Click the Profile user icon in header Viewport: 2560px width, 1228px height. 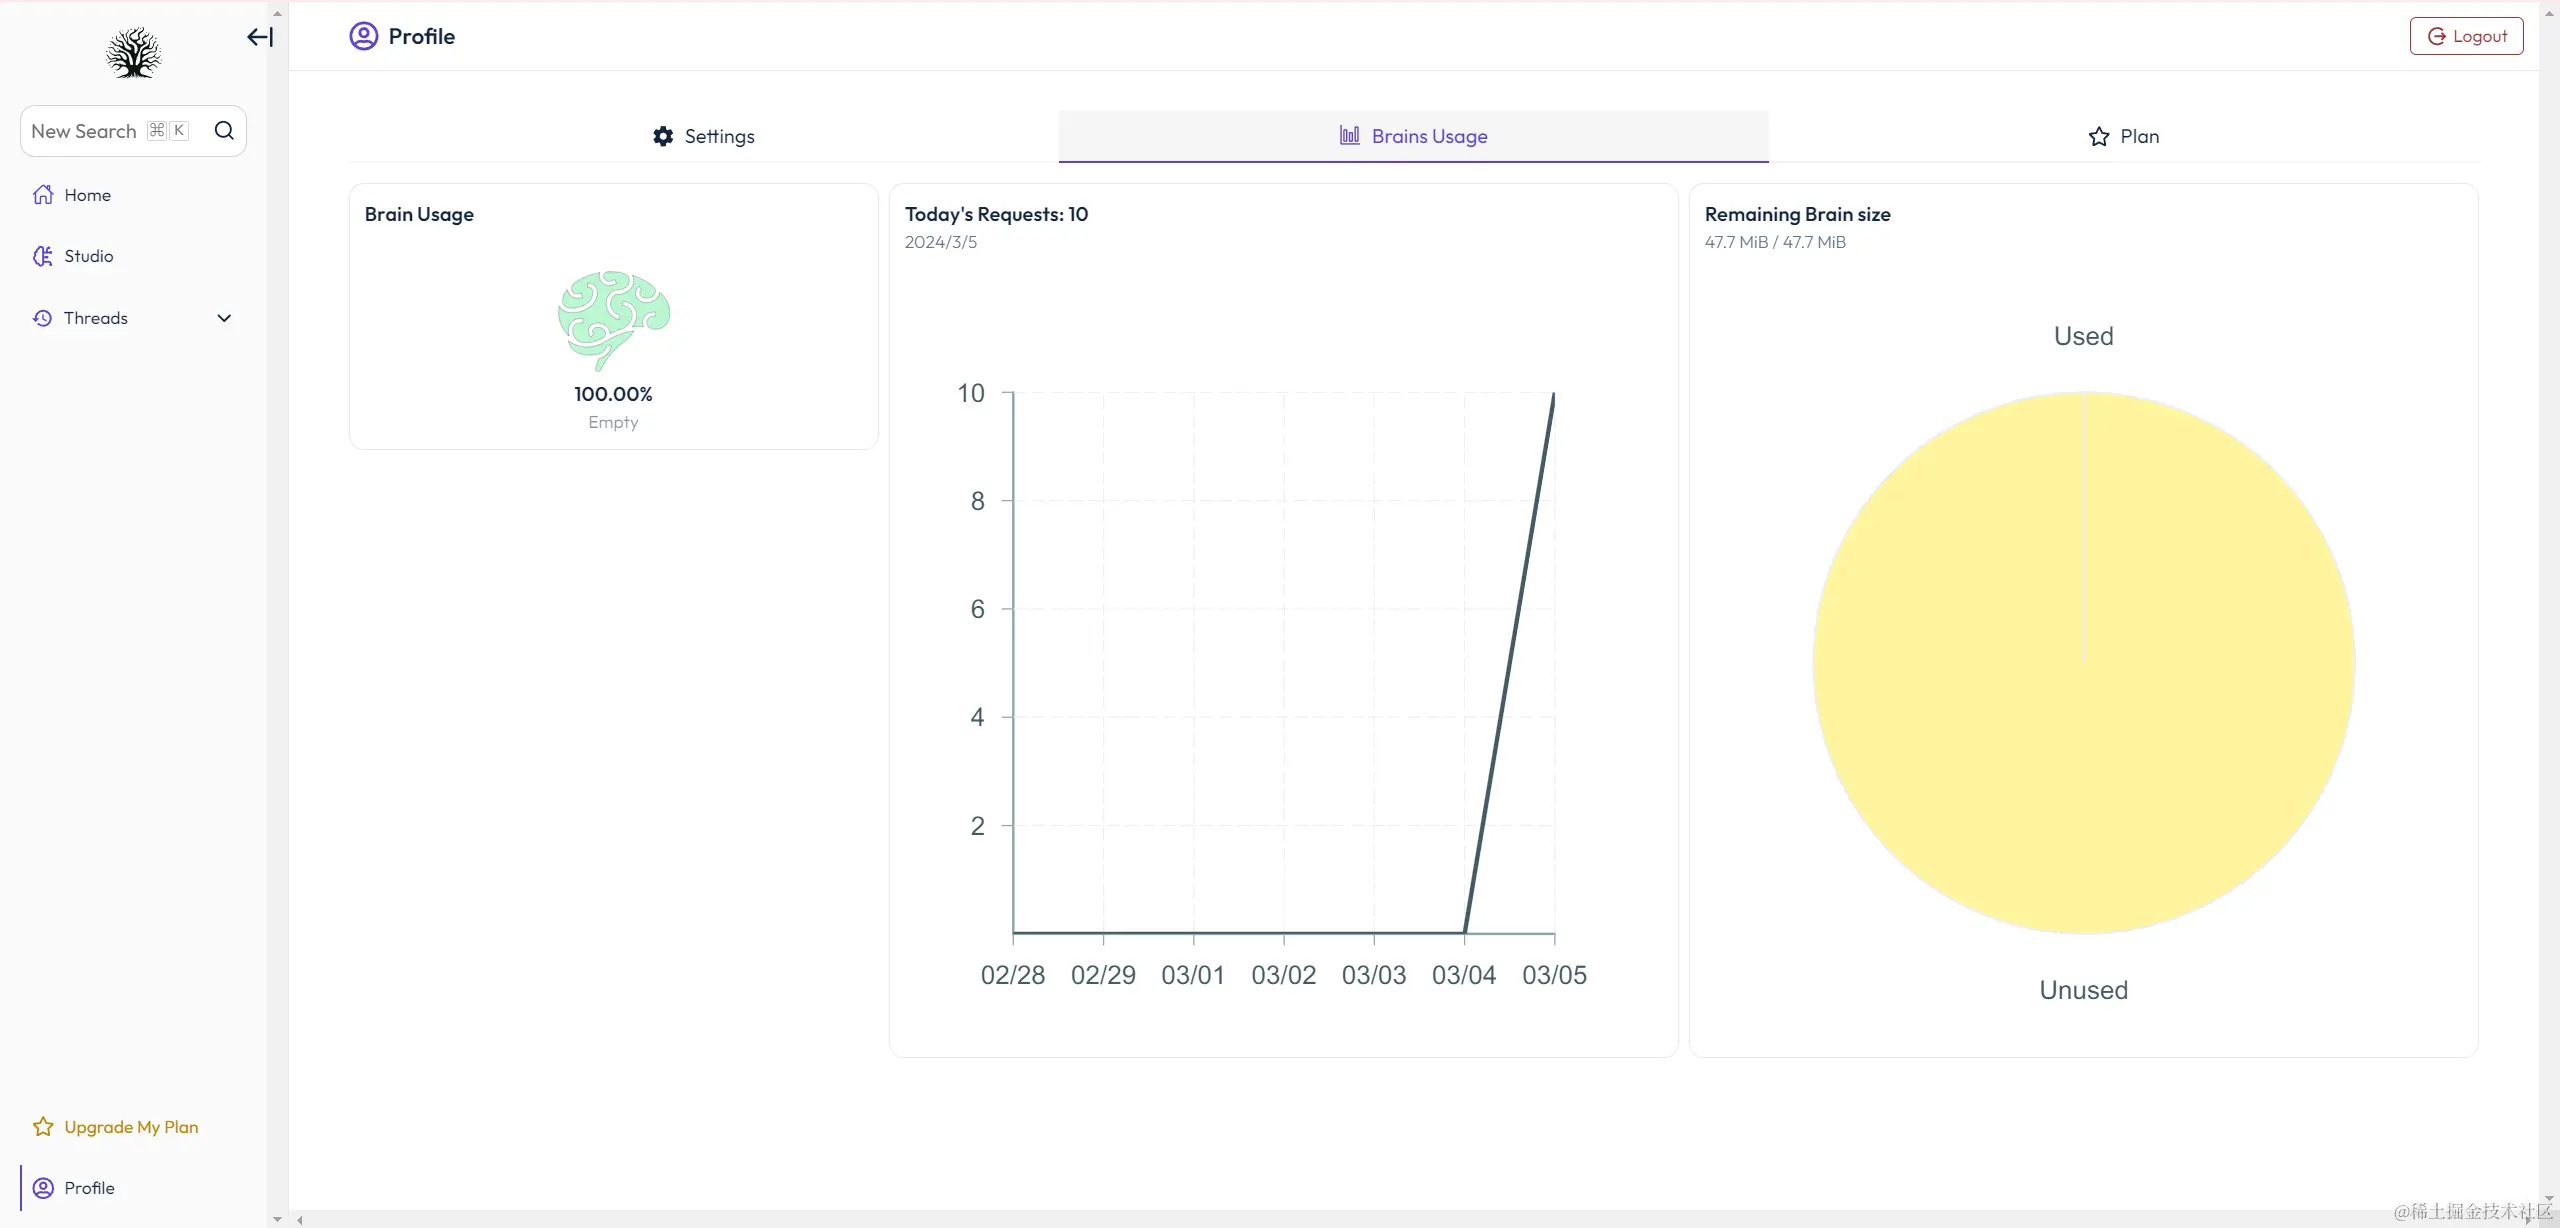pyautogui.click(x=363, y=36)
